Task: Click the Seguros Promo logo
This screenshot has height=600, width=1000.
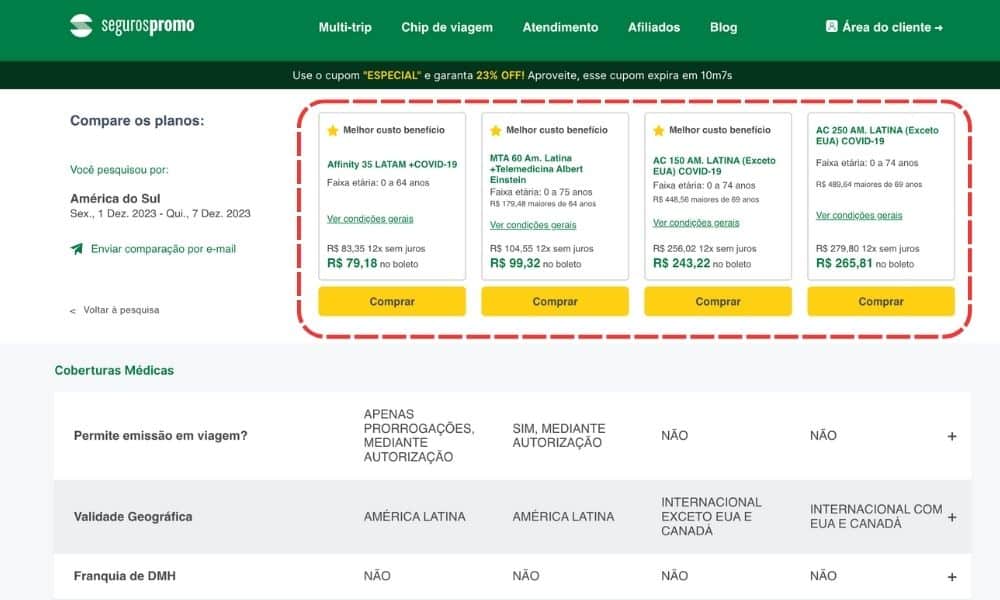Action: [132, 26]
